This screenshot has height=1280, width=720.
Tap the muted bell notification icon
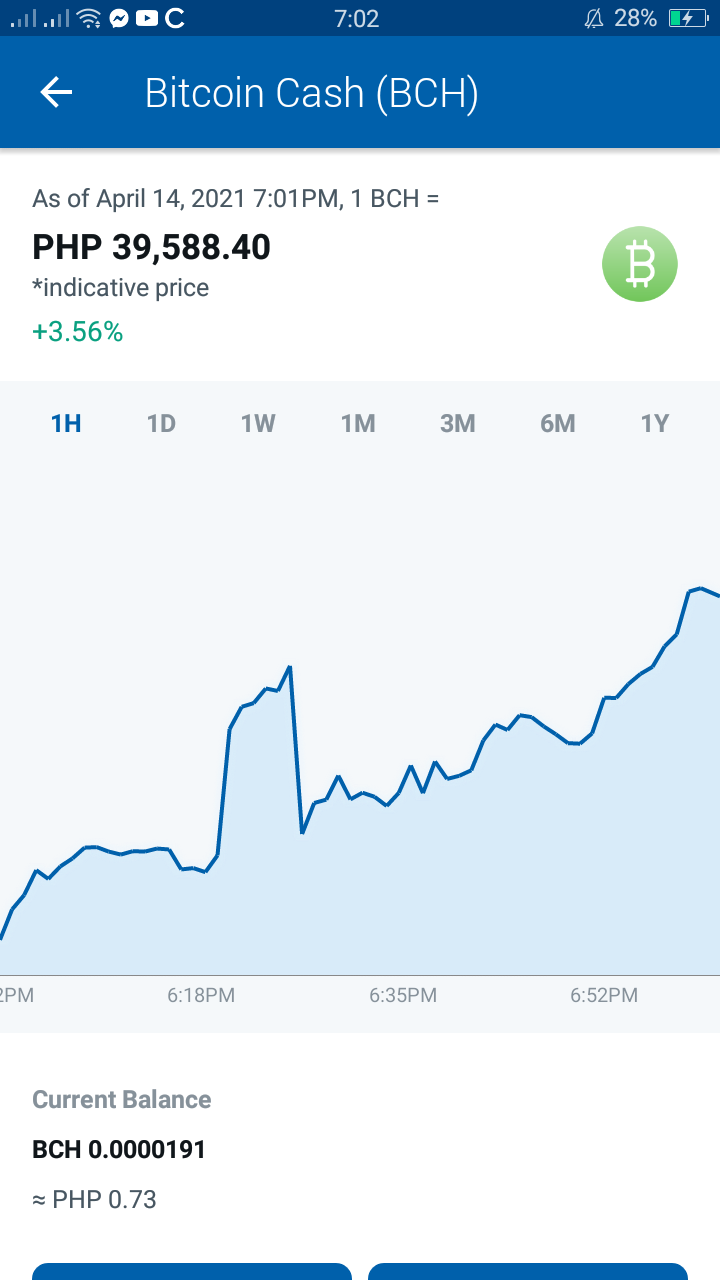click(x=594, y=18)
